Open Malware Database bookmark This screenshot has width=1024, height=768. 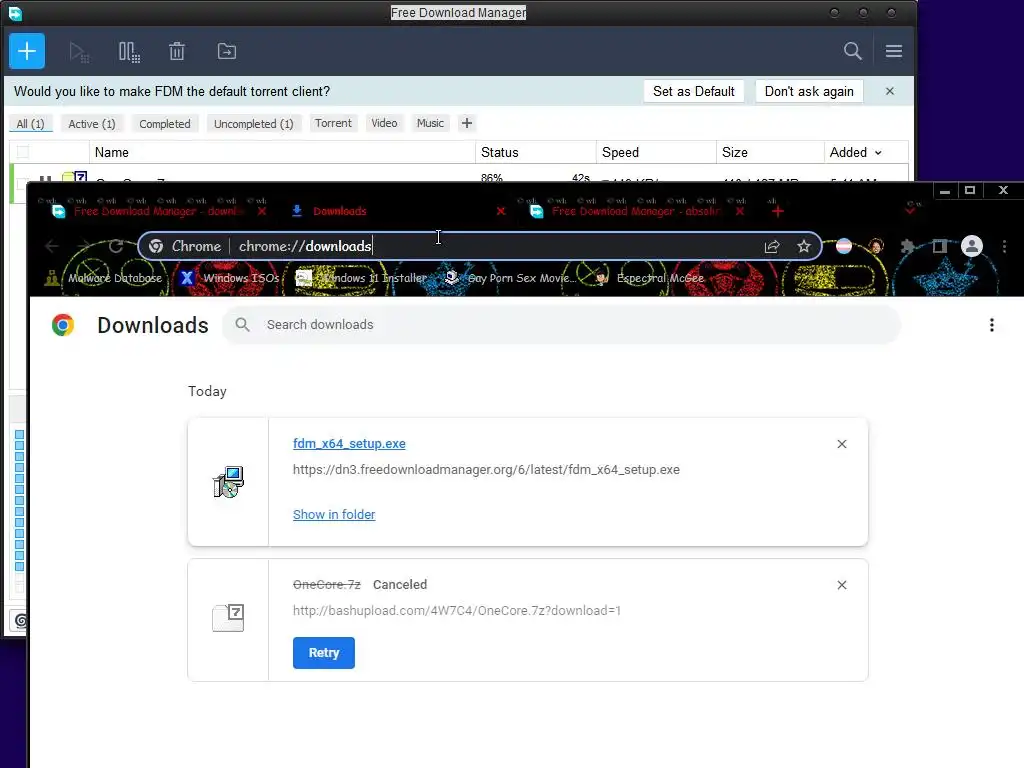click(x=103, y=278)
